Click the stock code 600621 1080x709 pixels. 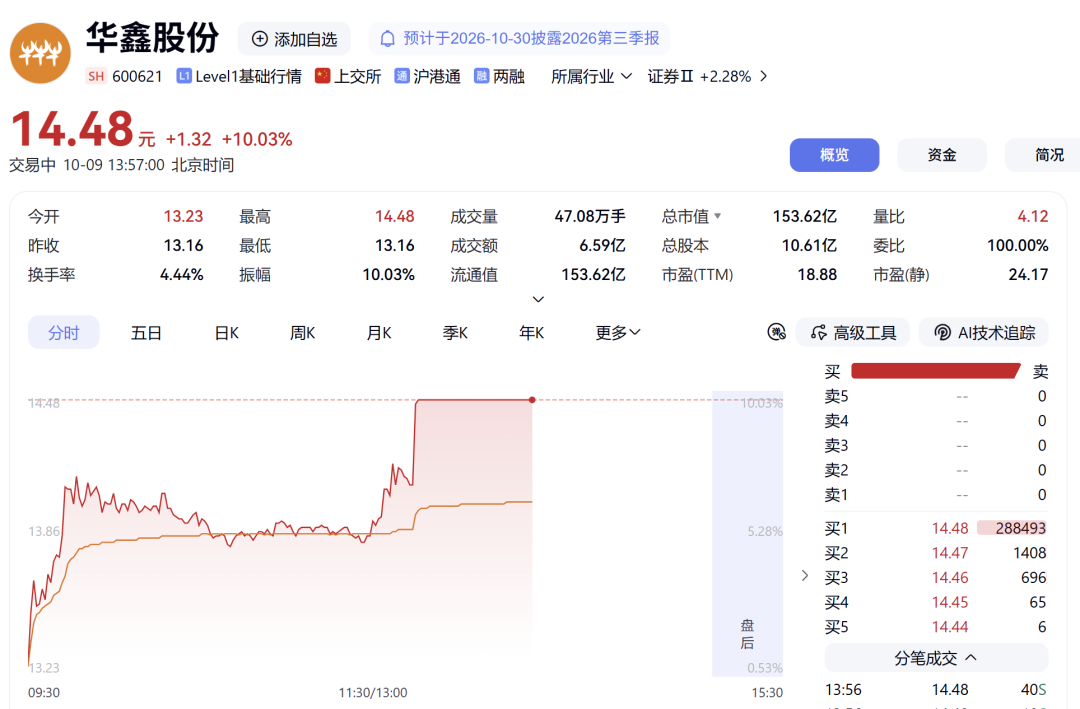tap(137, 76)
